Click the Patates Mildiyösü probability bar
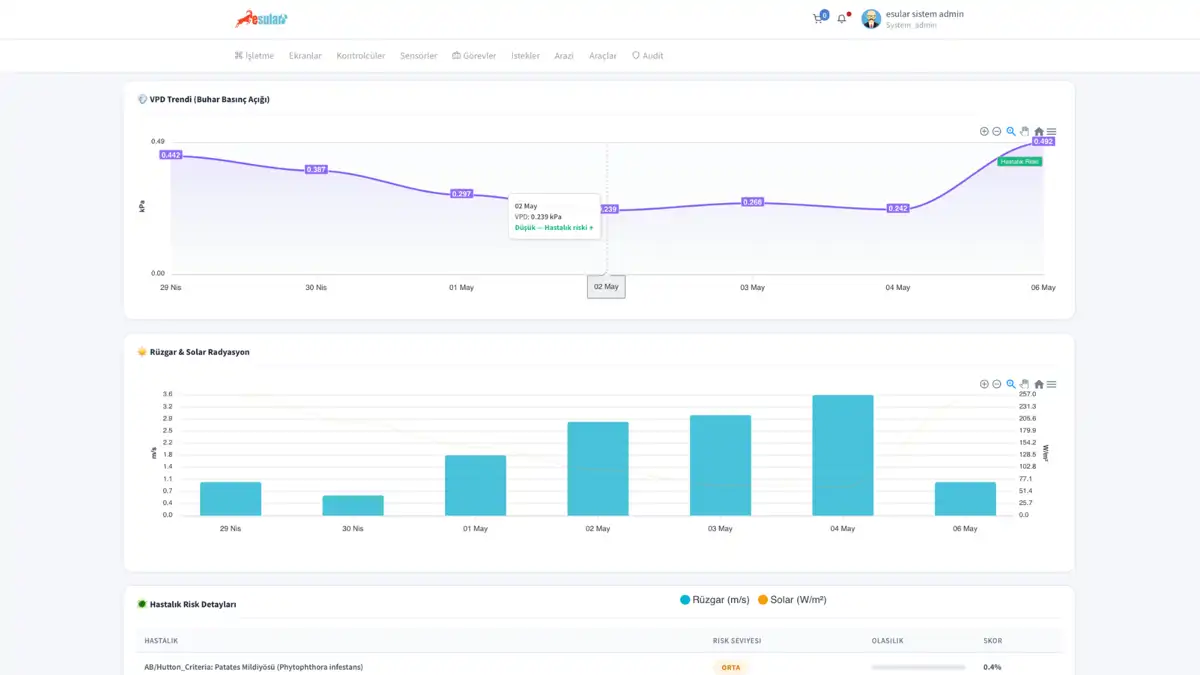Image resolution: width=1200 pixels, height=675 pixels. (x=918, y=667)
